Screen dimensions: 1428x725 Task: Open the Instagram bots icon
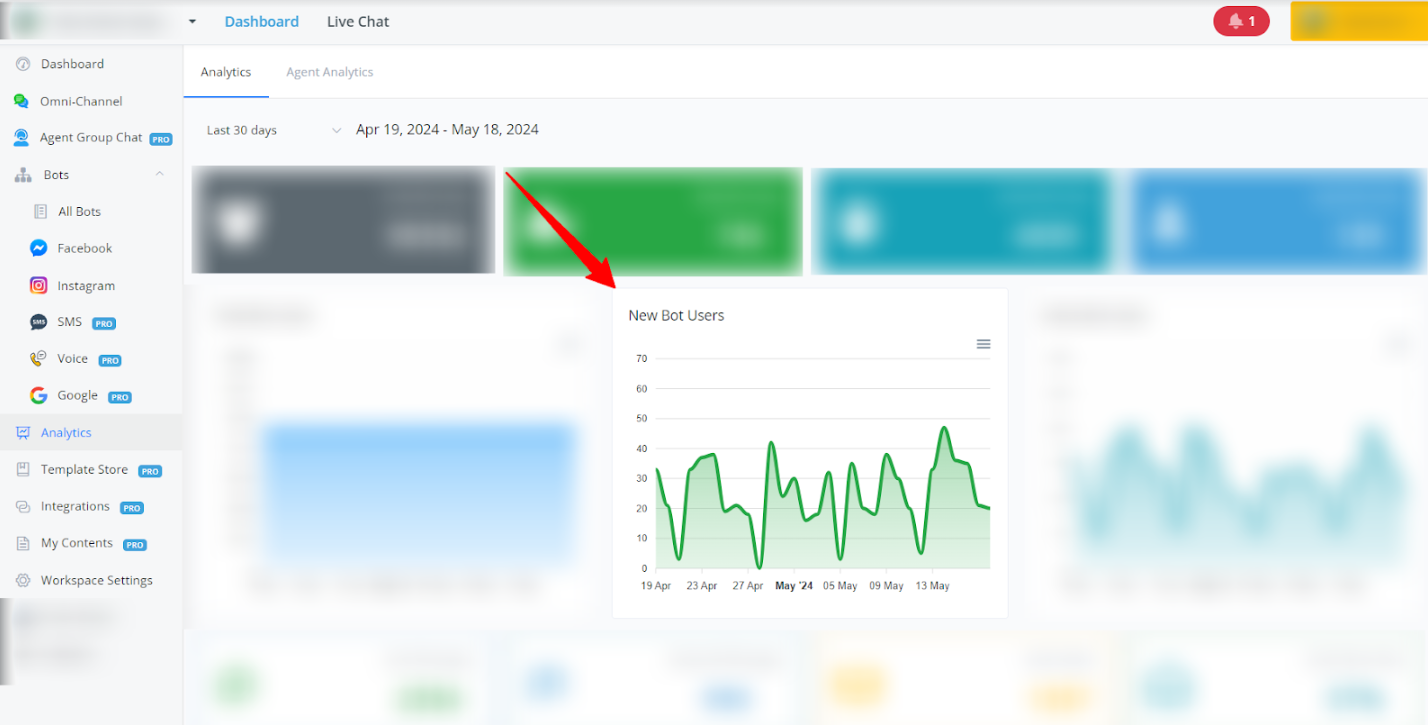[38, 285]
